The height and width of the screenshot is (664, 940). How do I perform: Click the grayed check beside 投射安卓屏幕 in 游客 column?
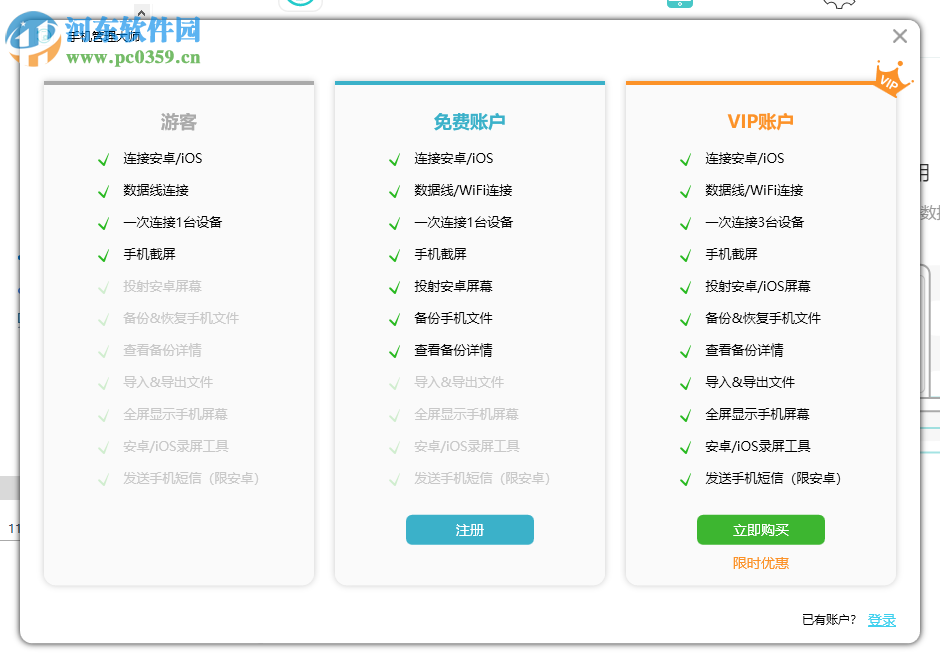103,286
